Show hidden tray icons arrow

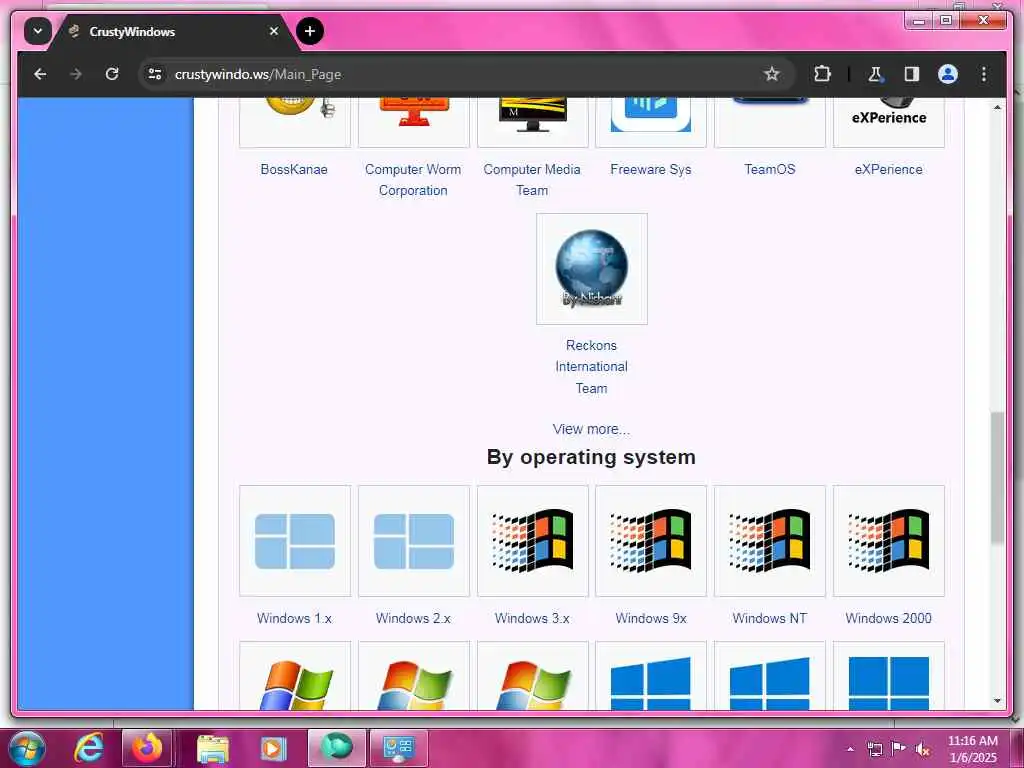(850, 749)
